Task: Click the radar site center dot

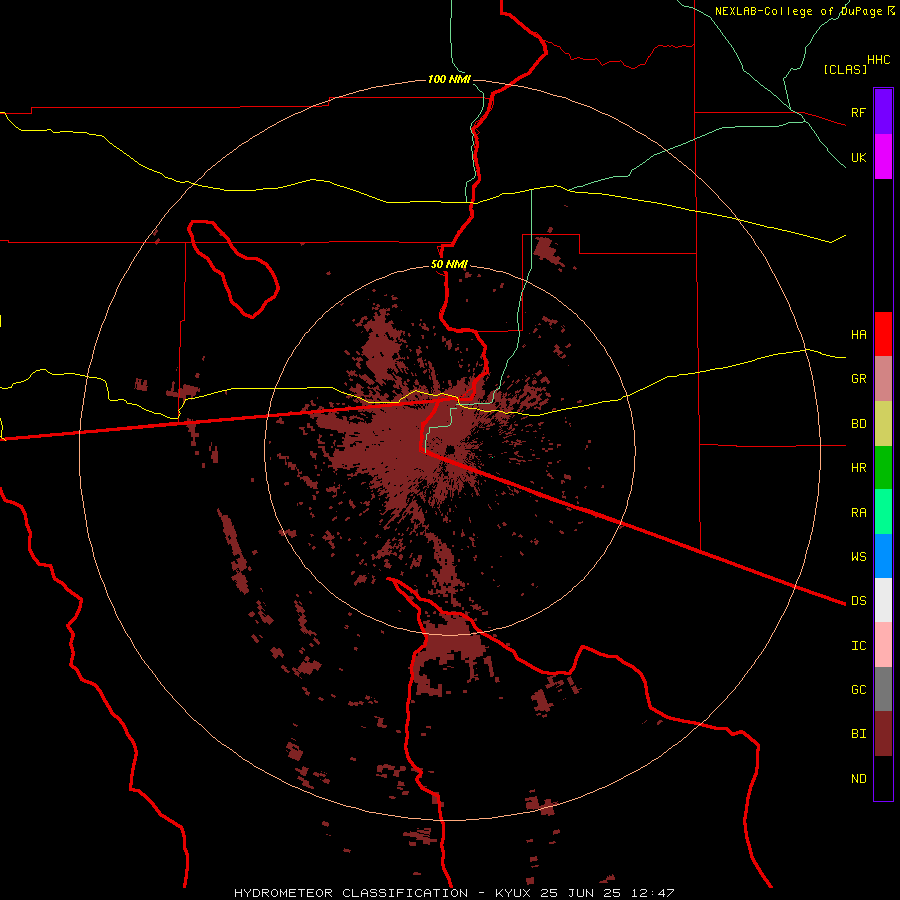Action: coord(450,450)
